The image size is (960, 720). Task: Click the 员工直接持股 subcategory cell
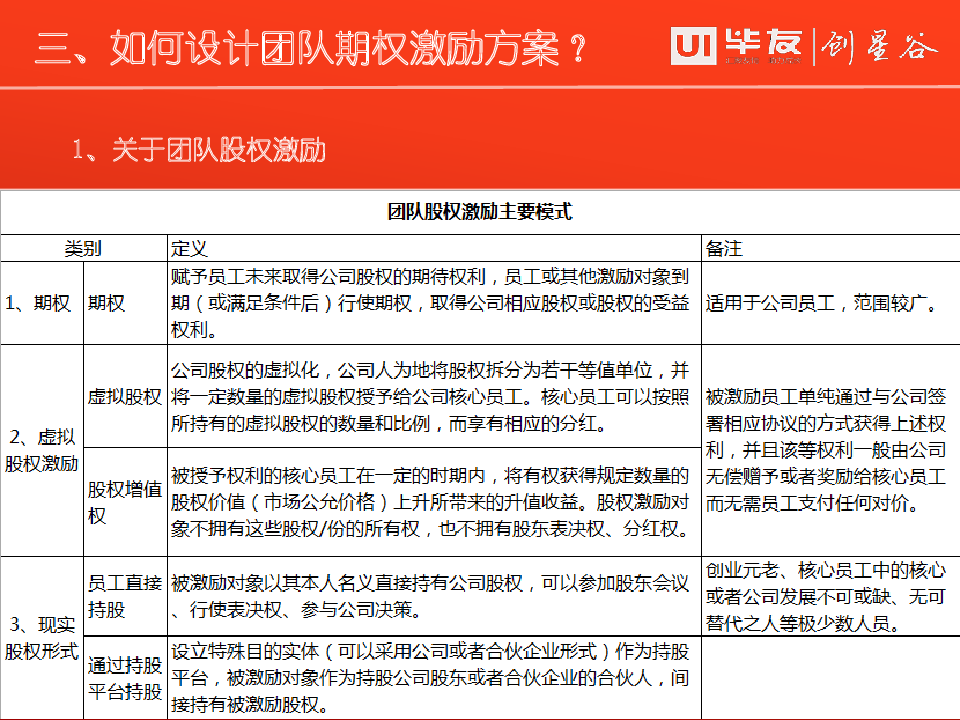click(124, 596)
